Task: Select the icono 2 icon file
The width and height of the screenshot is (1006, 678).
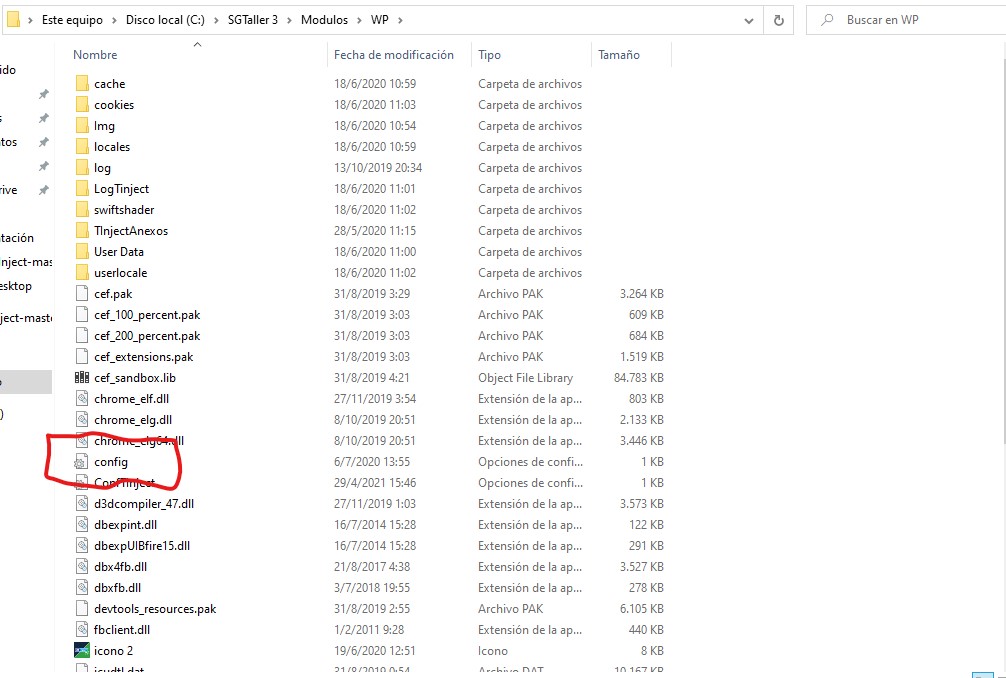Action: (x=82, y=651)
